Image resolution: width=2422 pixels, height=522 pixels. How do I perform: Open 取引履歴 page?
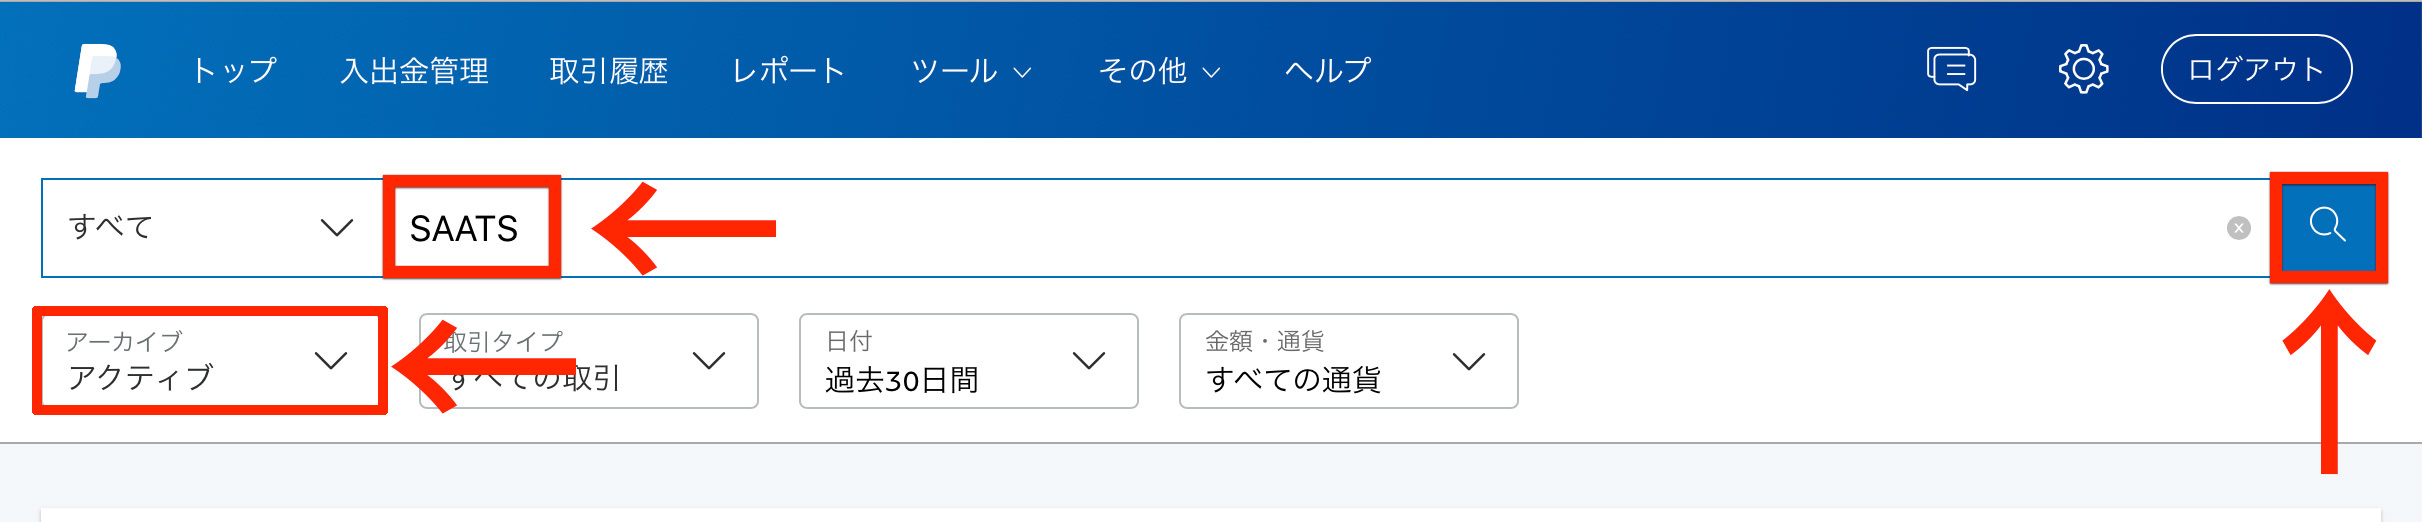608,70
